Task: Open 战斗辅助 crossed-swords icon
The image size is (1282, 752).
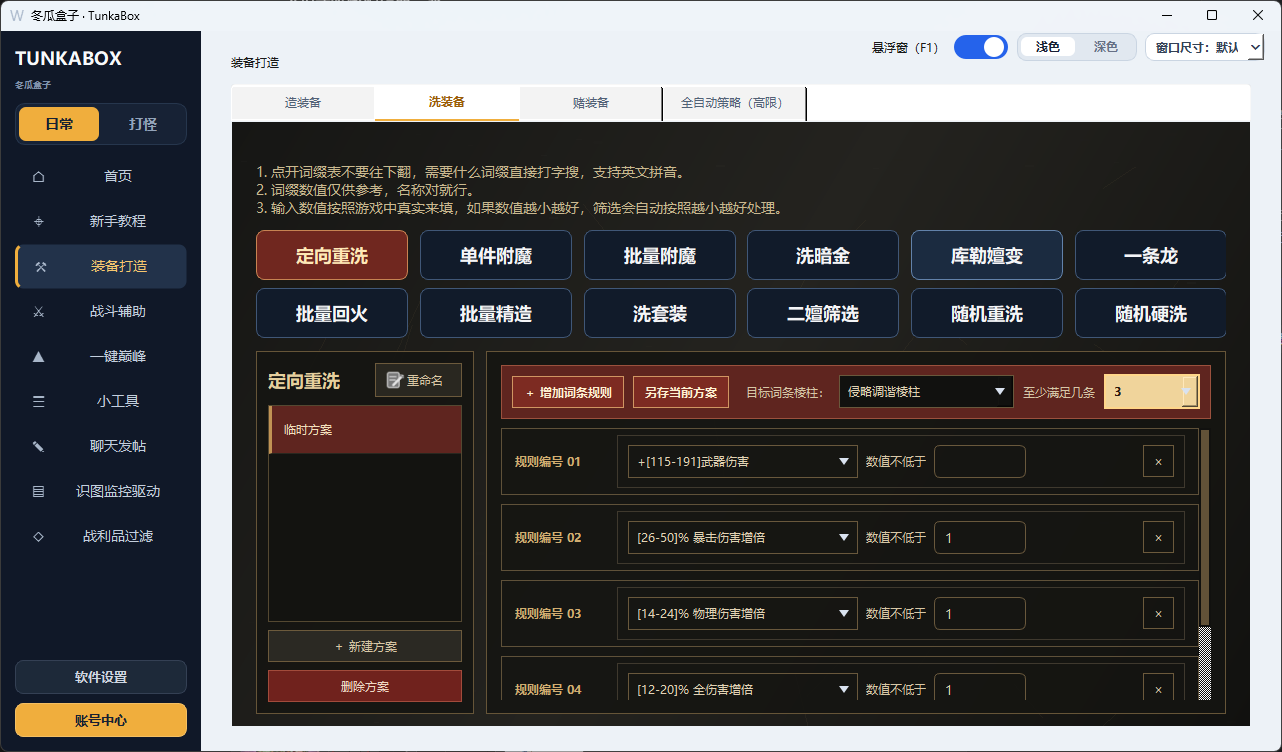Action: [39, 312]
